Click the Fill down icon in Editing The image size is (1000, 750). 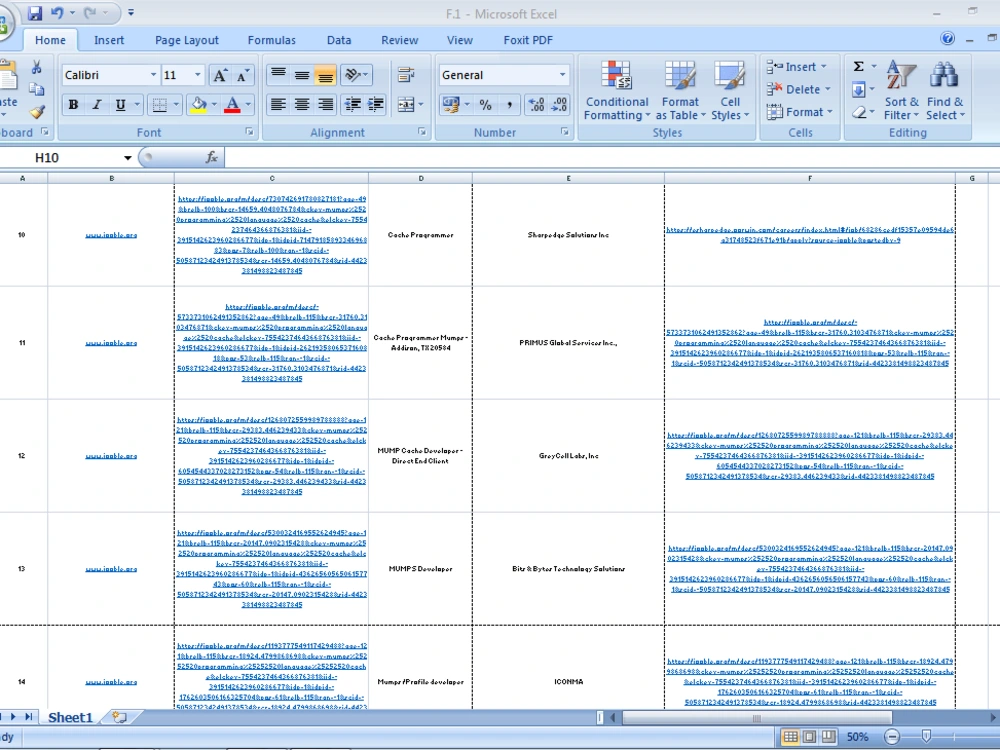click(859, 89)
